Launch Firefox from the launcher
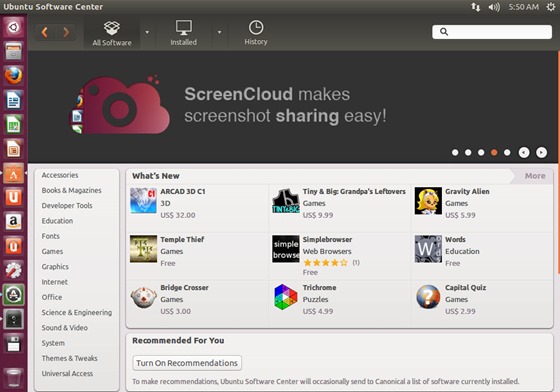Image resolution: width=560 pixels, height=392 pixels. [14, 76]
